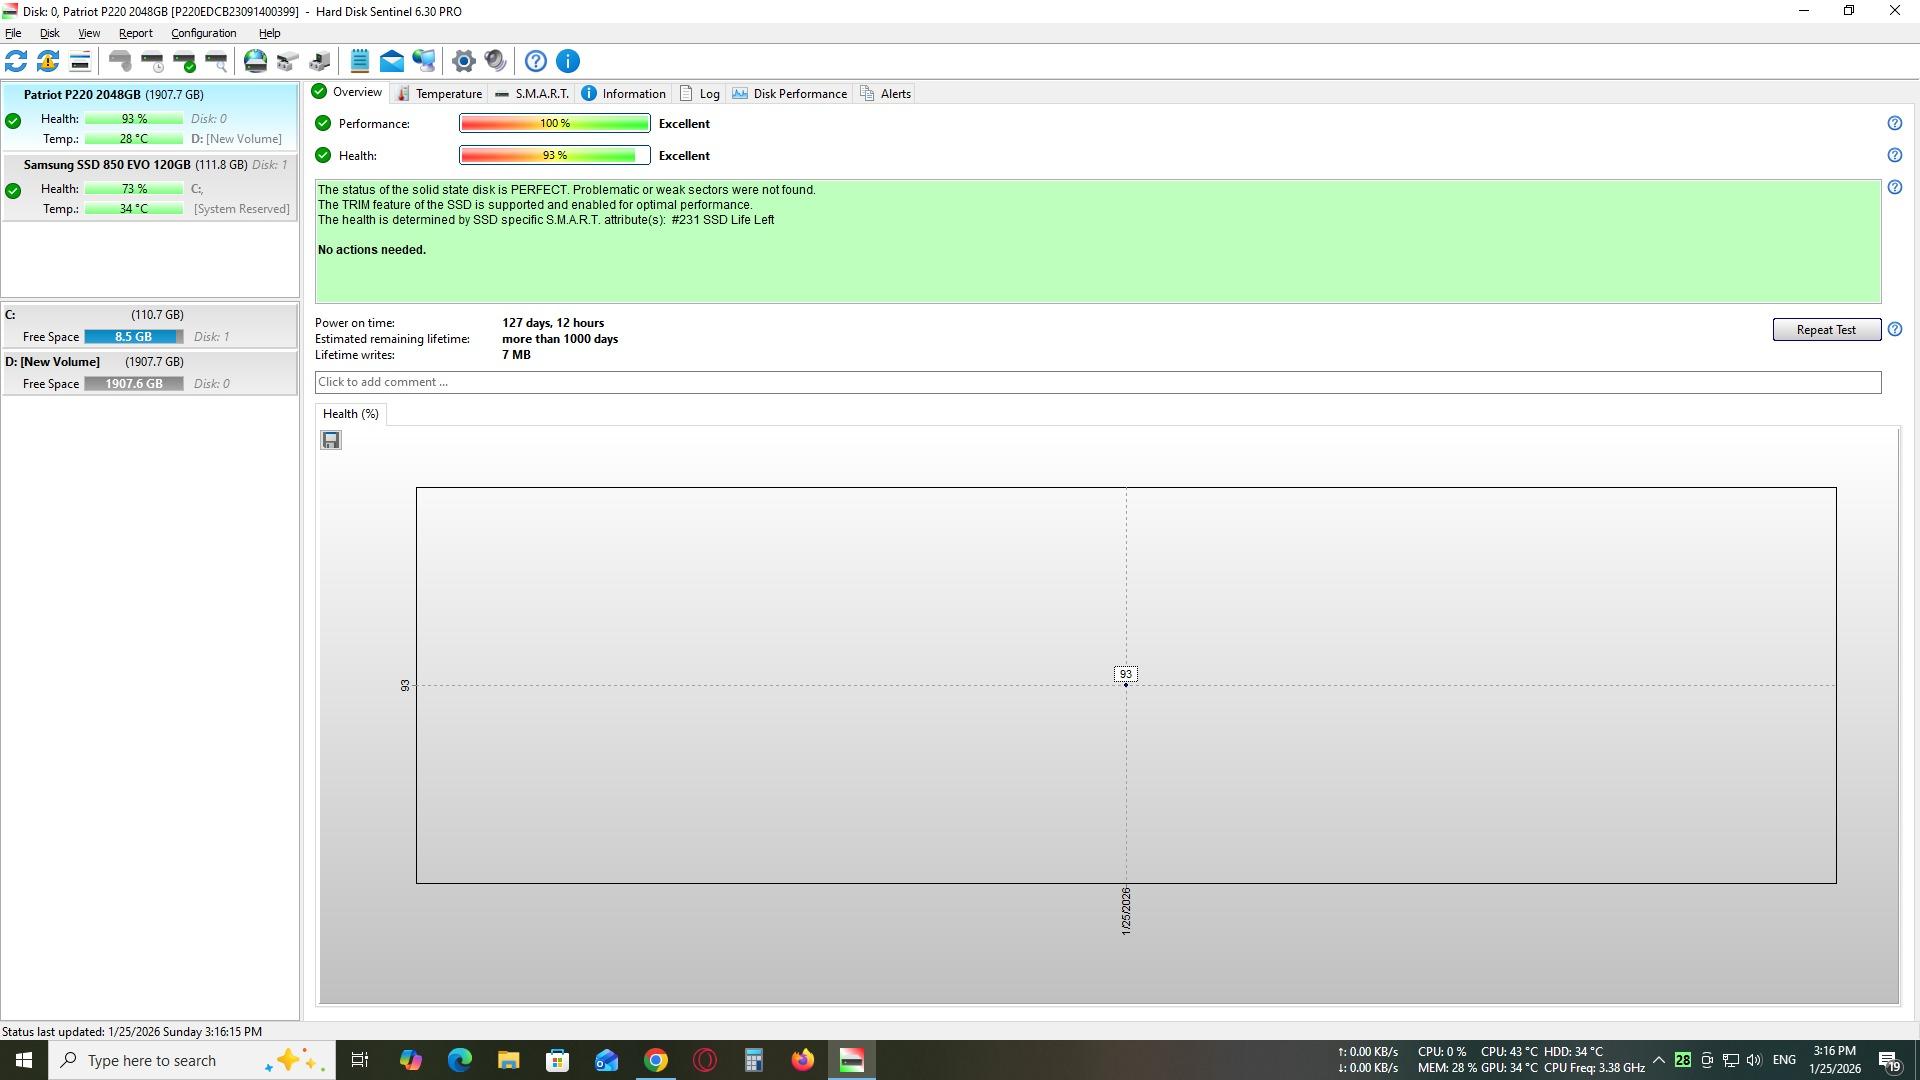Click the disk with green checkmark icon
Screen dimensions: 1920x1080
click(x=184, y=61)
